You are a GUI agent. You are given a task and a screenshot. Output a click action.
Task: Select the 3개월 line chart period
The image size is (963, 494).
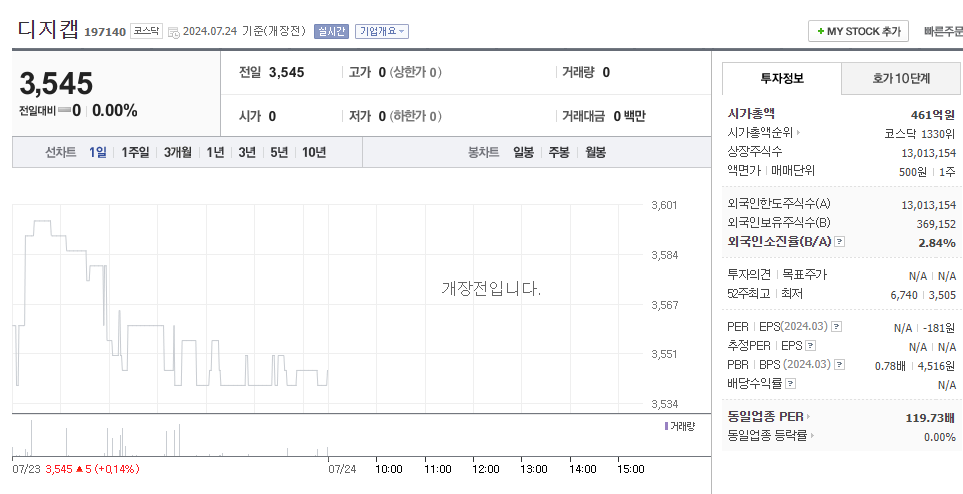pos(177,152)
